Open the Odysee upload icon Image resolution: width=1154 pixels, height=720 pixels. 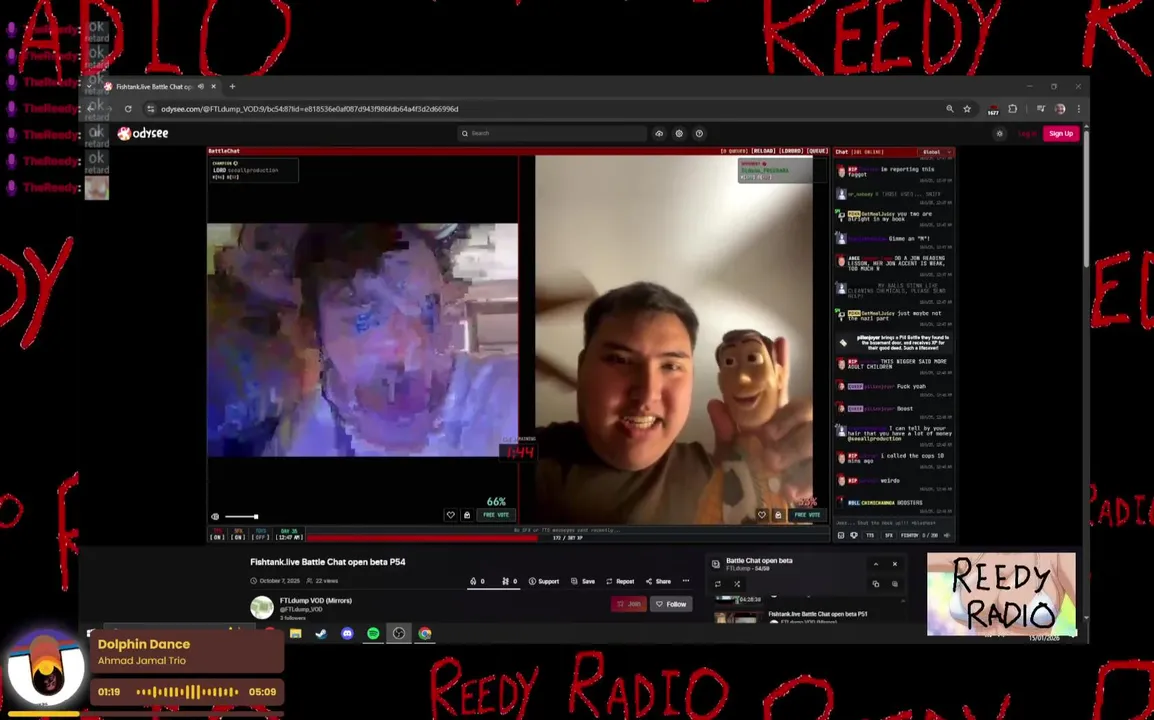(659, 133)
